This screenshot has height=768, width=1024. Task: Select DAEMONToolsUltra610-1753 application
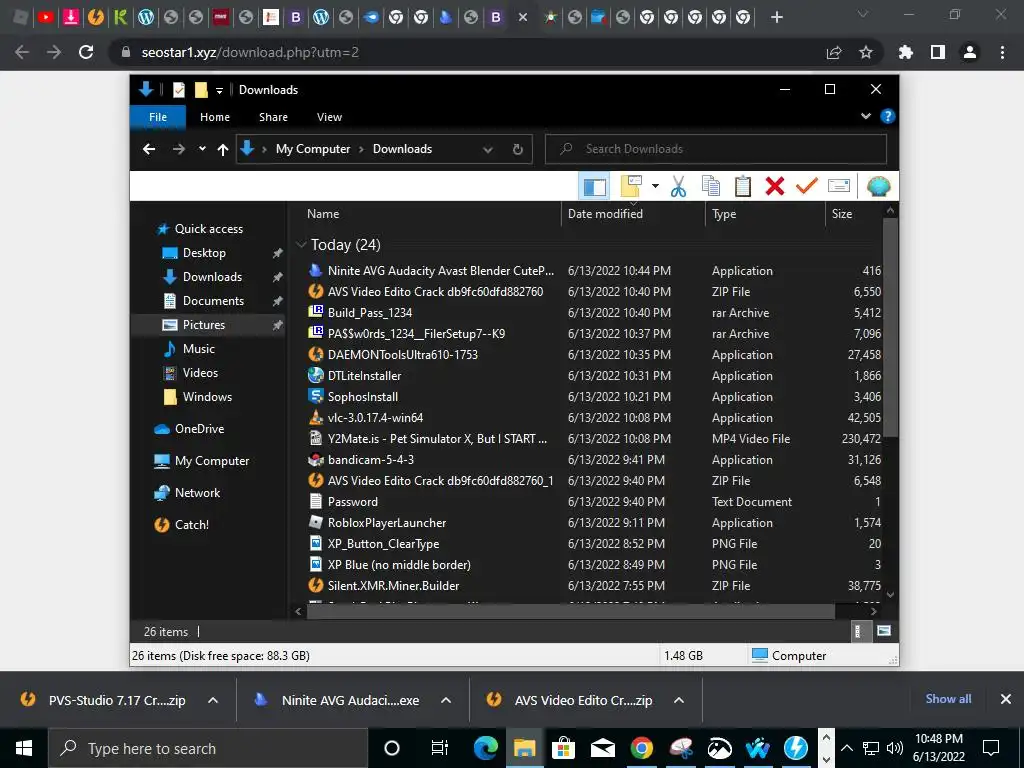(x=402, y=355)
